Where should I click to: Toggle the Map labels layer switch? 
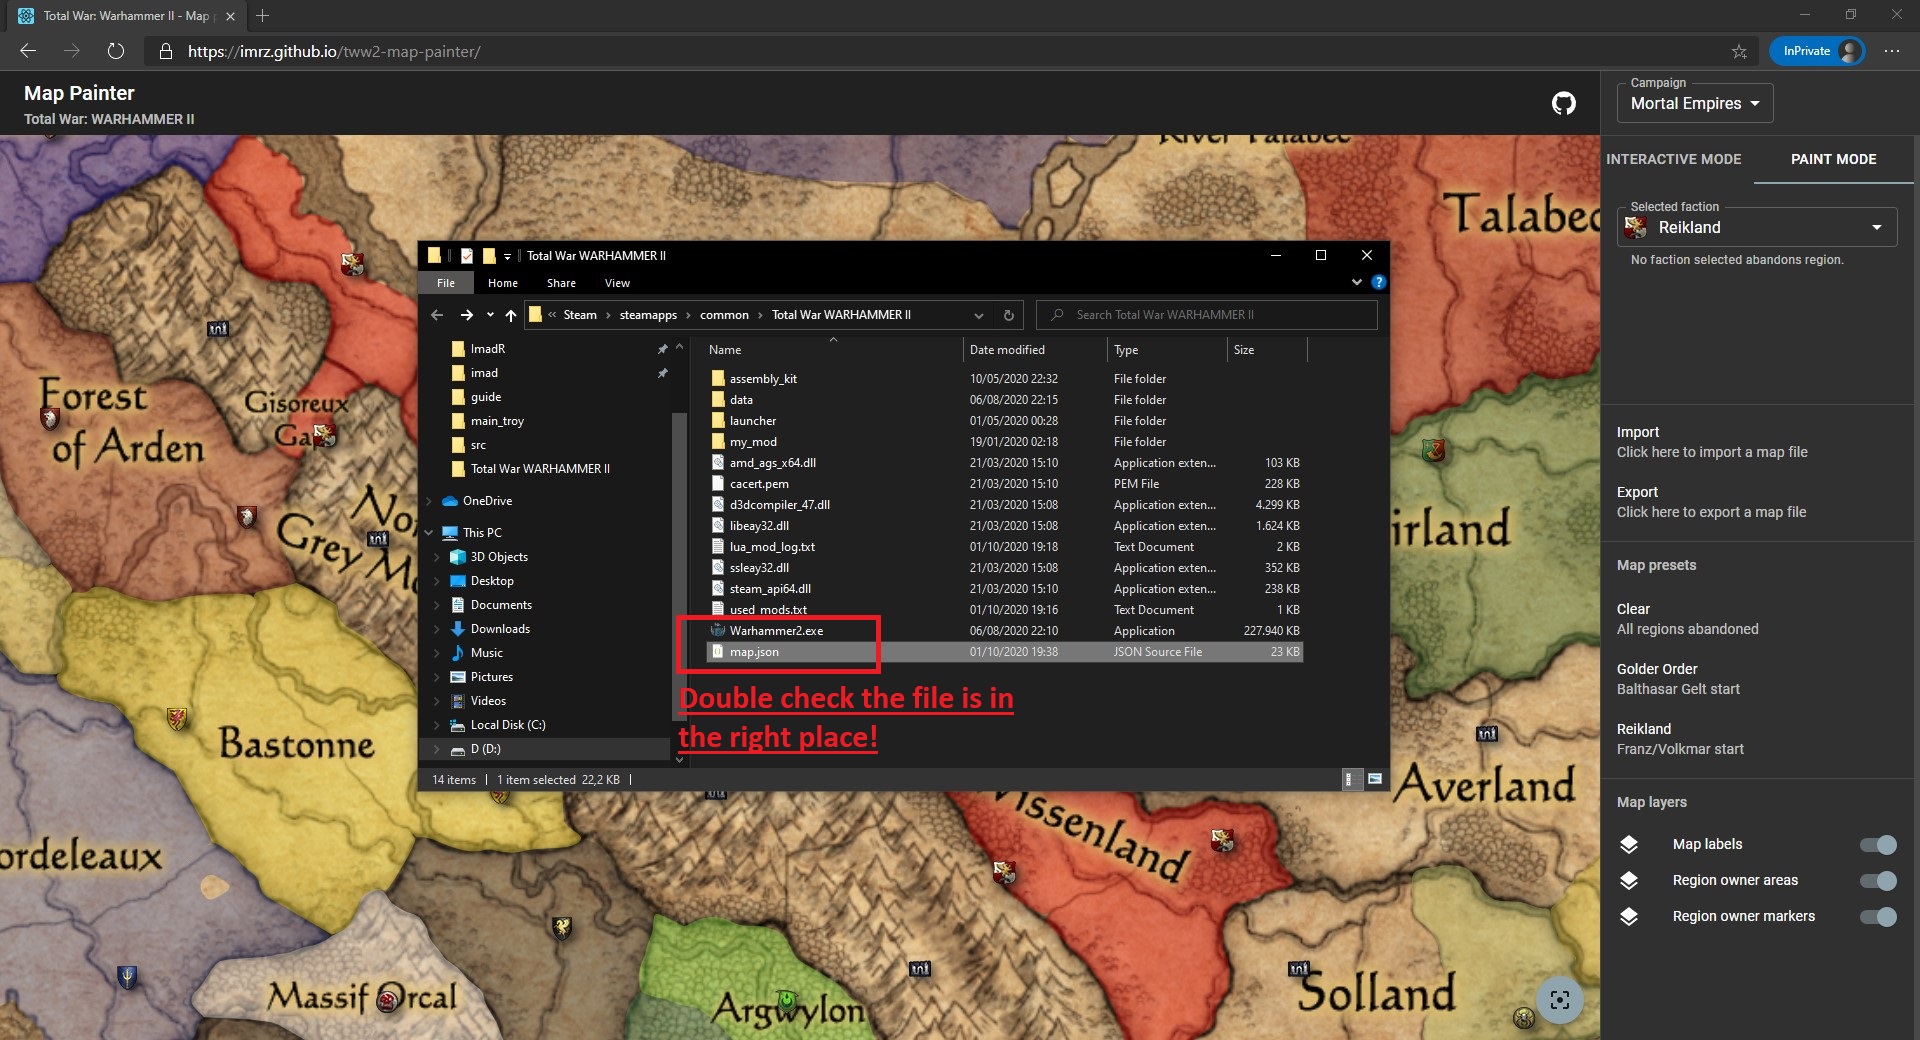click(1878, 845)
